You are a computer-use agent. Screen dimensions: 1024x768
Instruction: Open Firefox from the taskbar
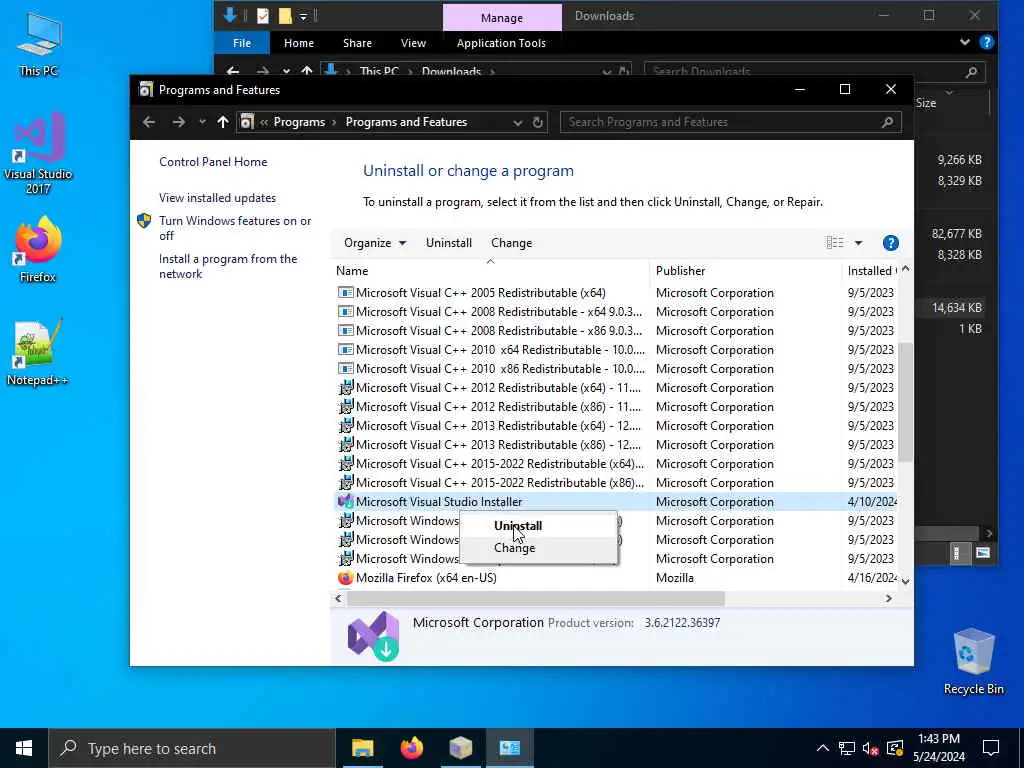coord(411,748)
